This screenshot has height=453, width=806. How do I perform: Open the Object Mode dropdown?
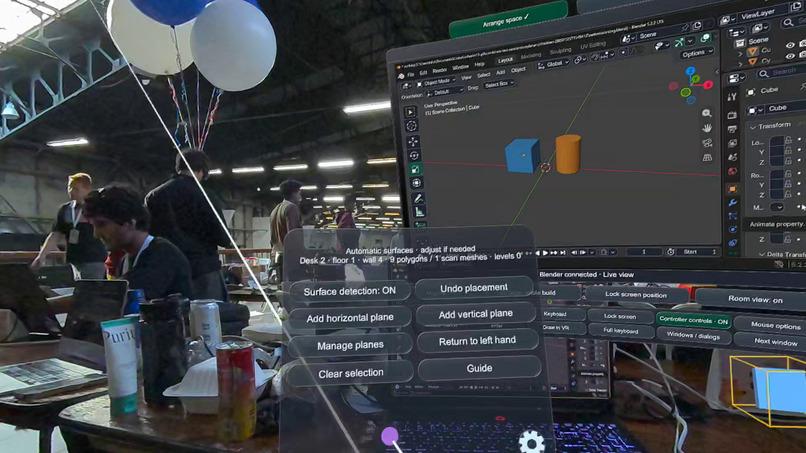(x=436, y=82)
